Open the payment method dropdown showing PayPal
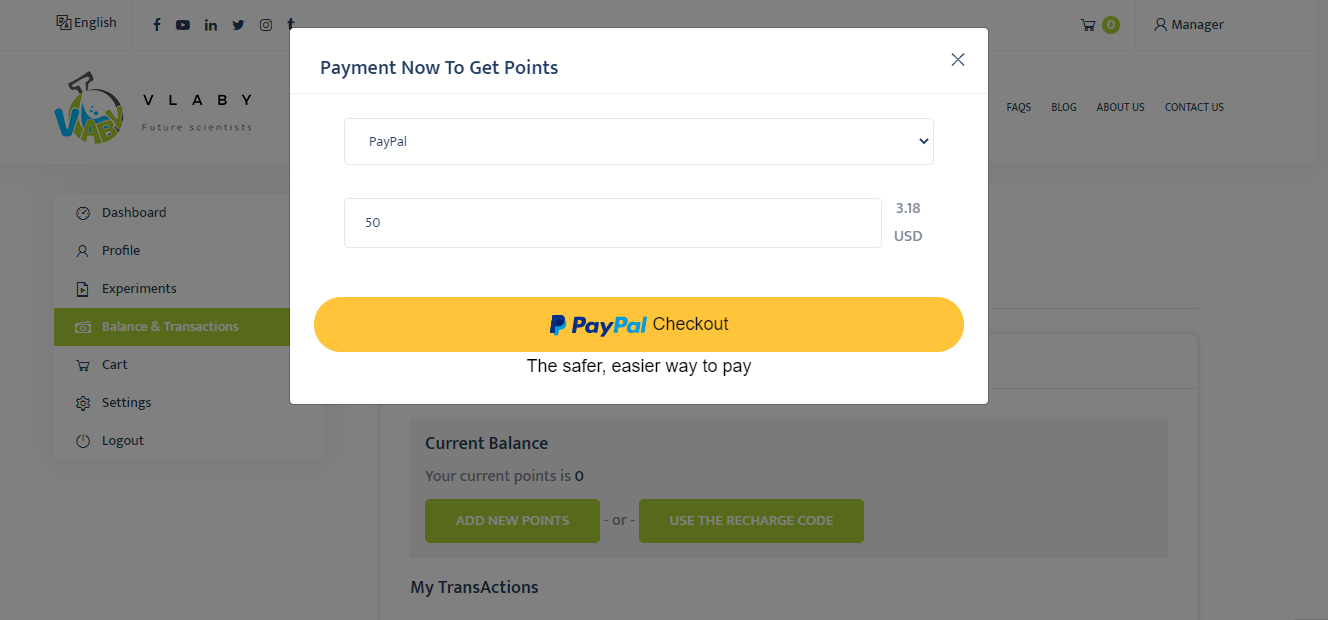Screen dimensions: 1328x620 click(x=638, y=141)
